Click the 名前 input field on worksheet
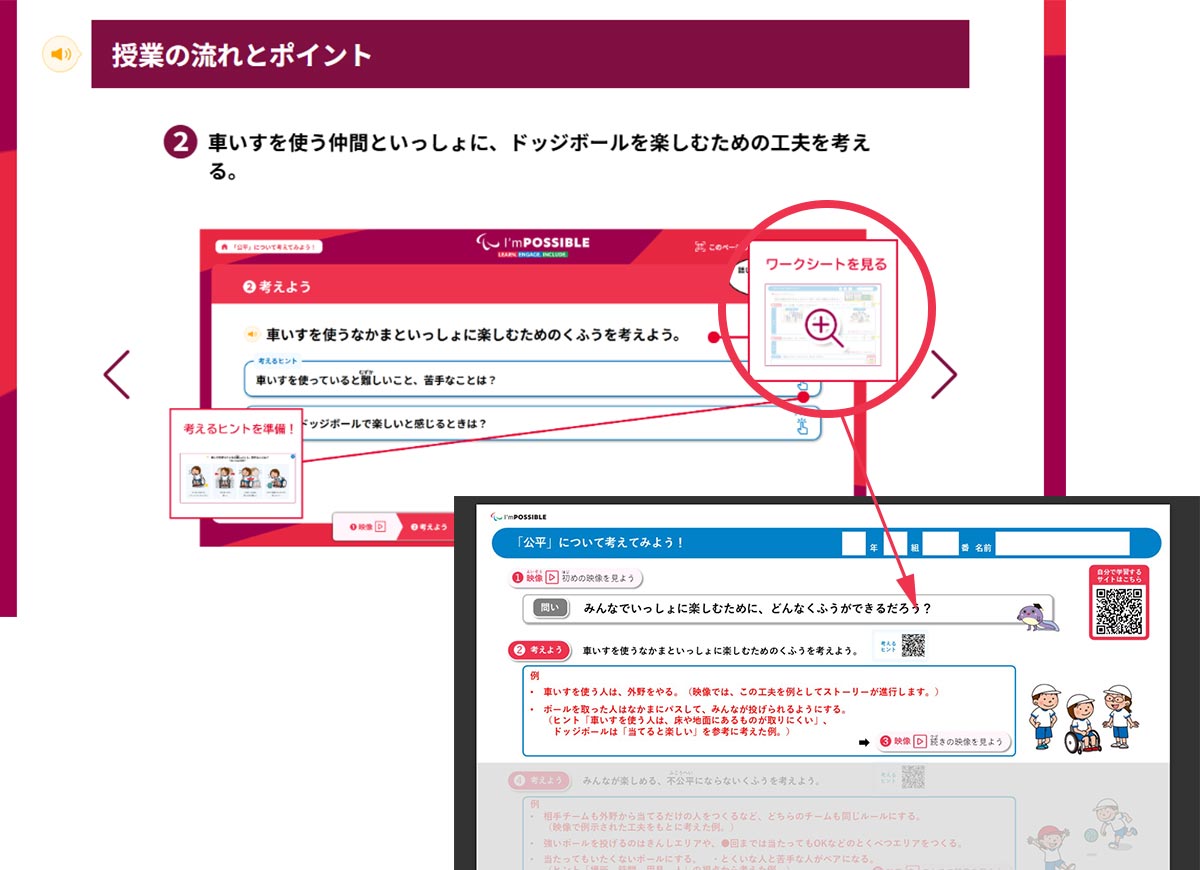This screenshot has height=870, width=1200. pos(1061,545)
